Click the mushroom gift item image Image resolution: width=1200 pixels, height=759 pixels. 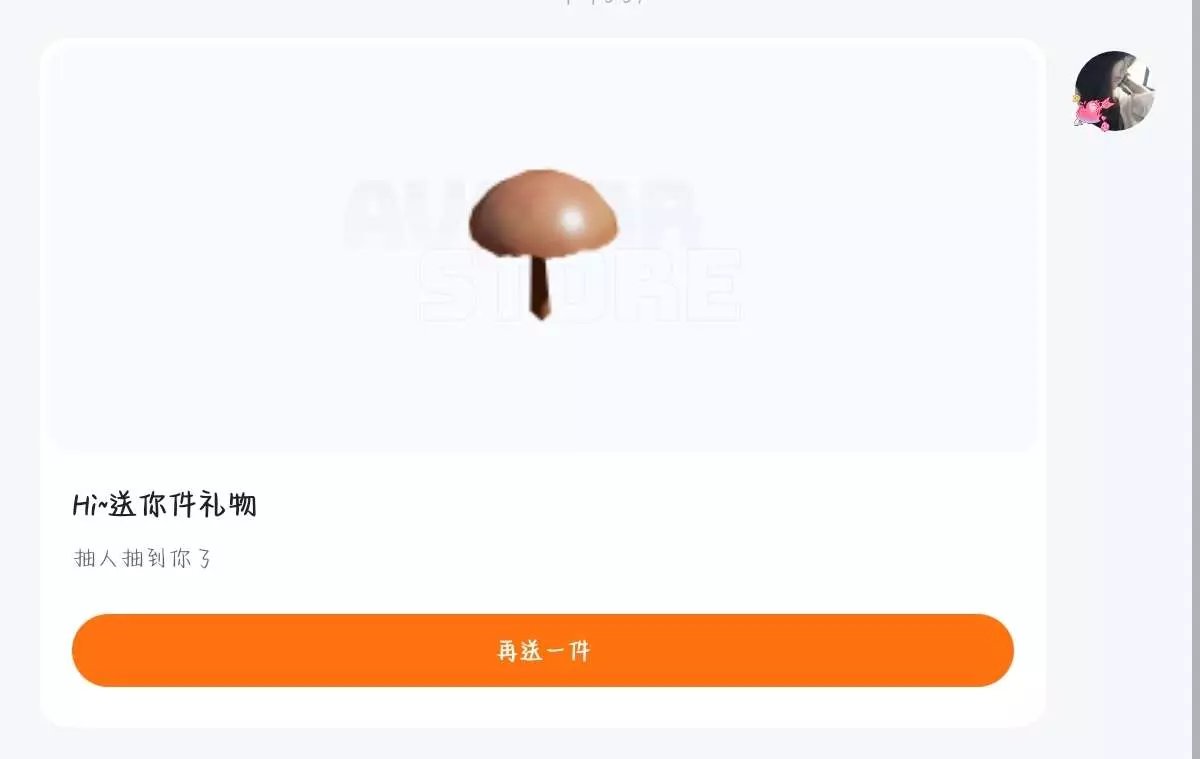[543, 245]
